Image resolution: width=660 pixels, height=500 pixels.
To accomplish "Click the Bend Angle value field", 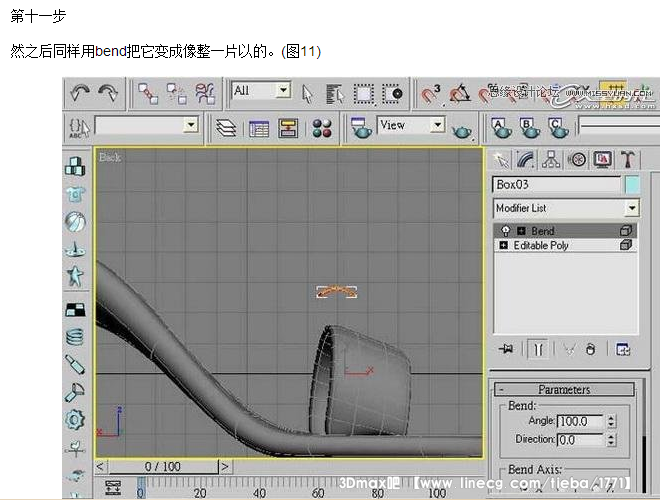I will pos(580,421).
